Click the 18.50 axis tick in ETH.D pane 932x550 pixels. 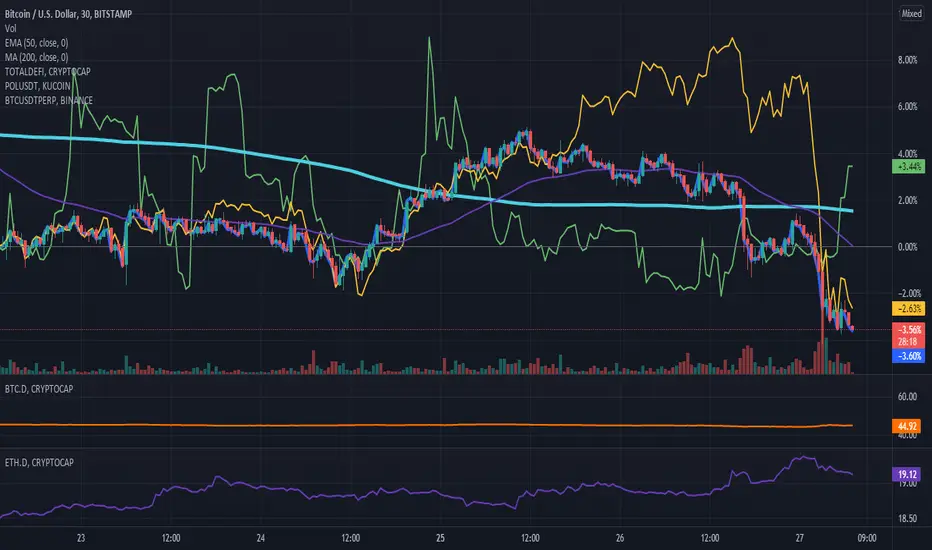(x=907, y=518)
